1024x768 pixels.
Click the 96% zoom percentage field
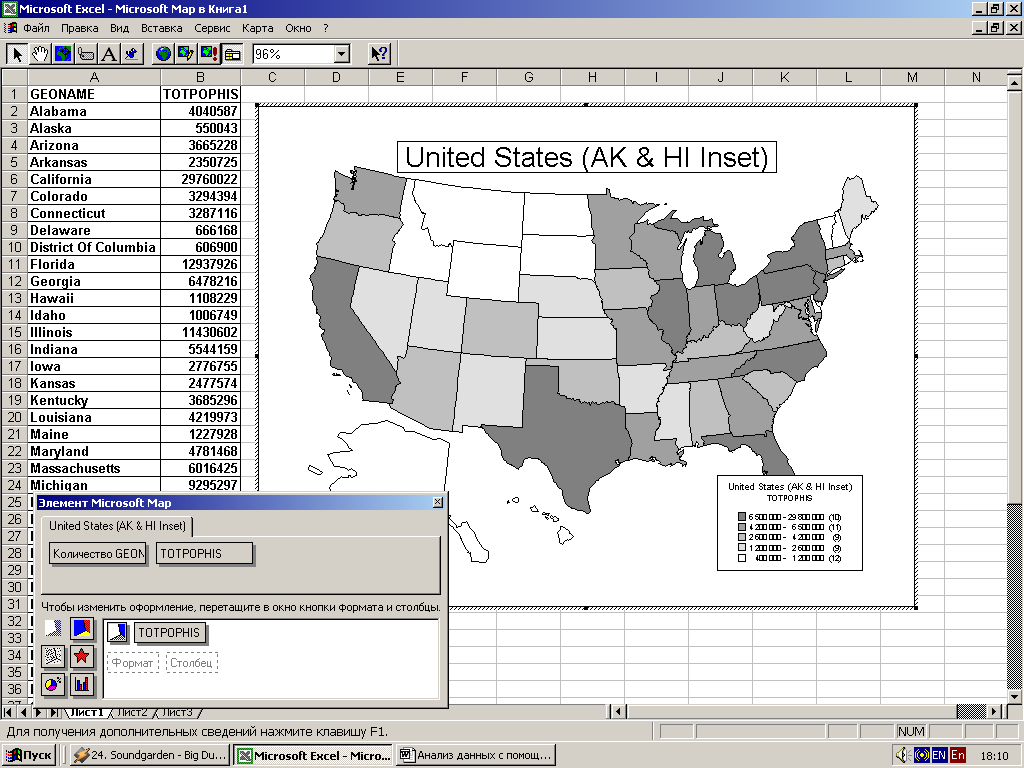[x=293, y=54]
